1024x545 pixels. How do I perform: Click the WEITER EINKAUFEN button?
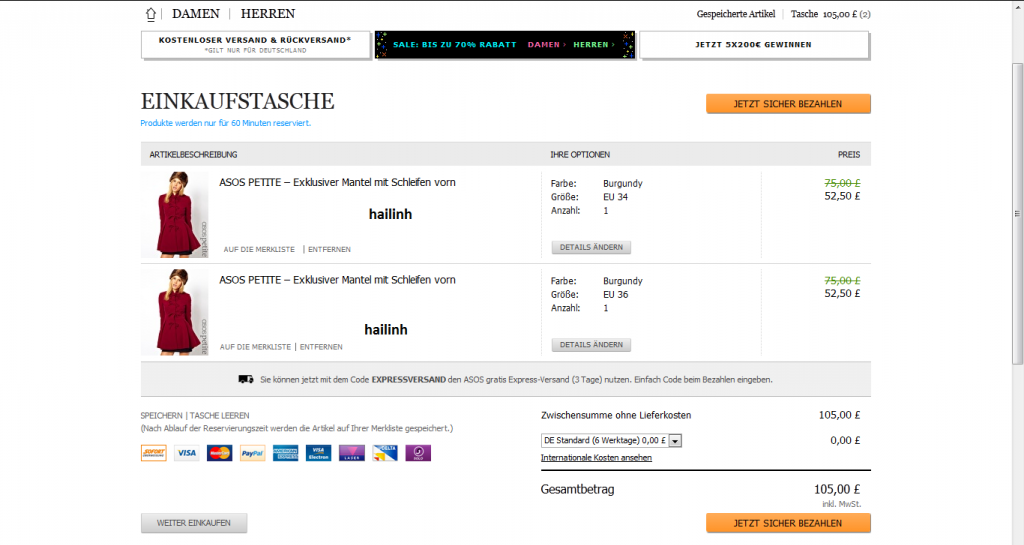tap(194, 523)
